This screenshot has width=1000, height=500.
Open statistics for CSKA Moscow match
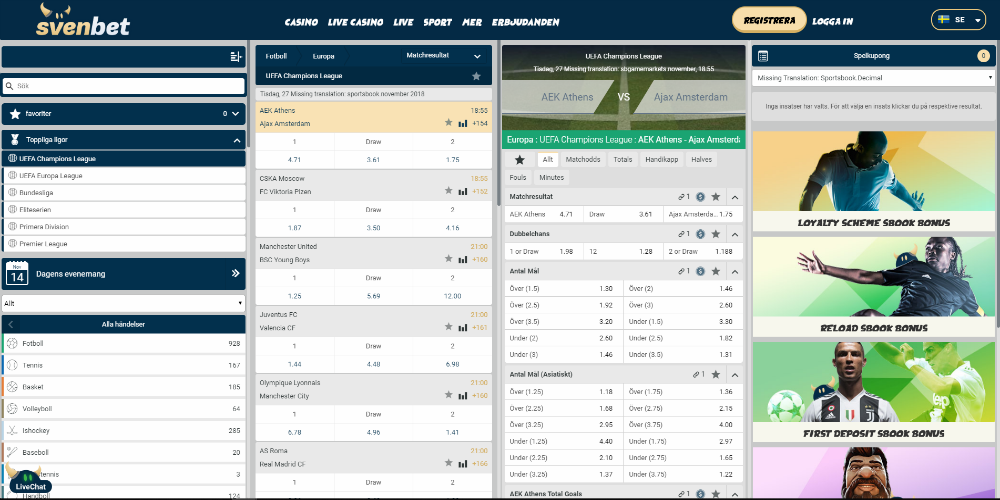tap(463, 191)
